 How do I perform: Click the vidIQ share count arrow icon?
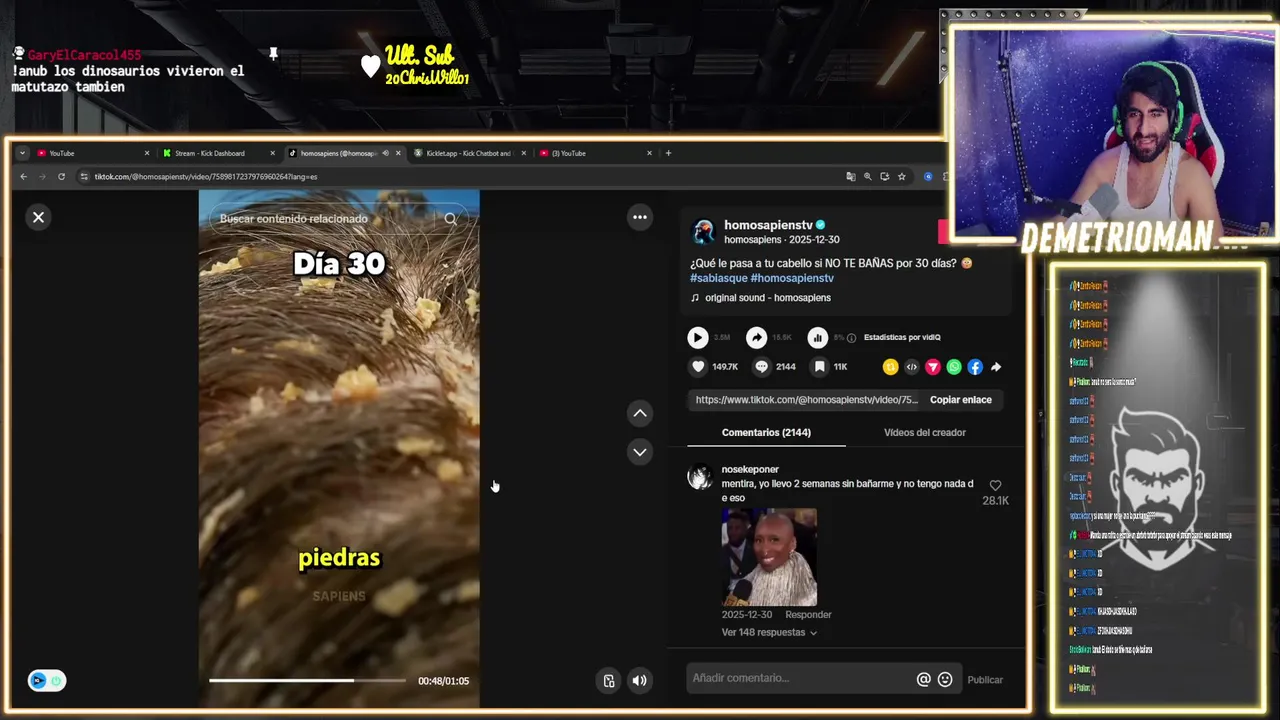(757, 338)
